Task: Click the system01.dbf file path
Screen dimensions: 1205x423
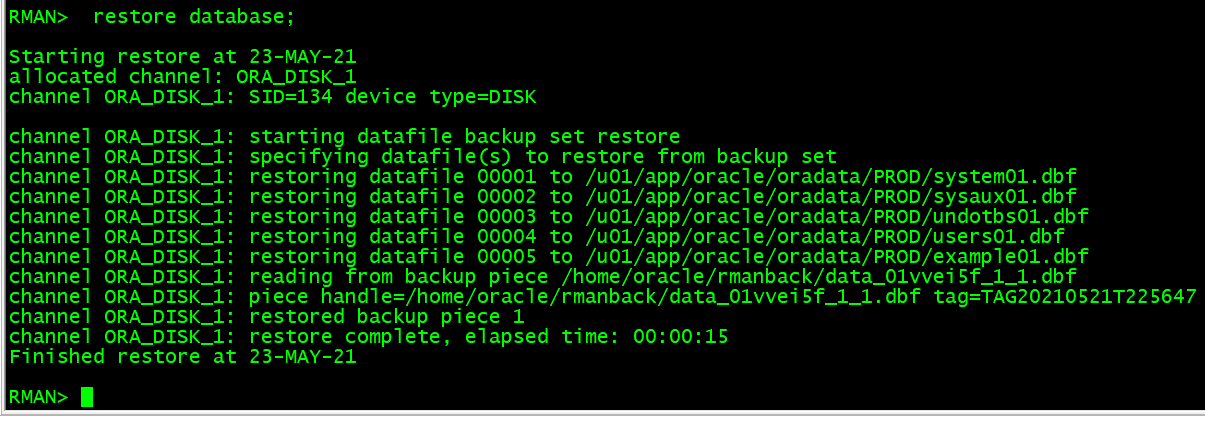Action: coord(829,177)
